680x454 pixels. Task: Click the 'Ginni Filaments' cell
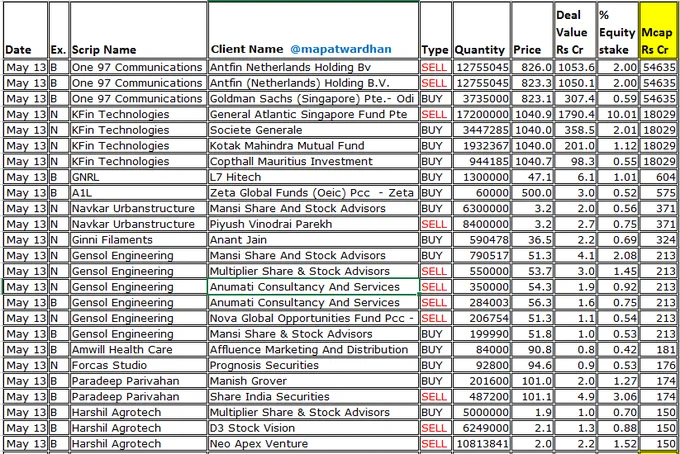[x=138, y=240]
